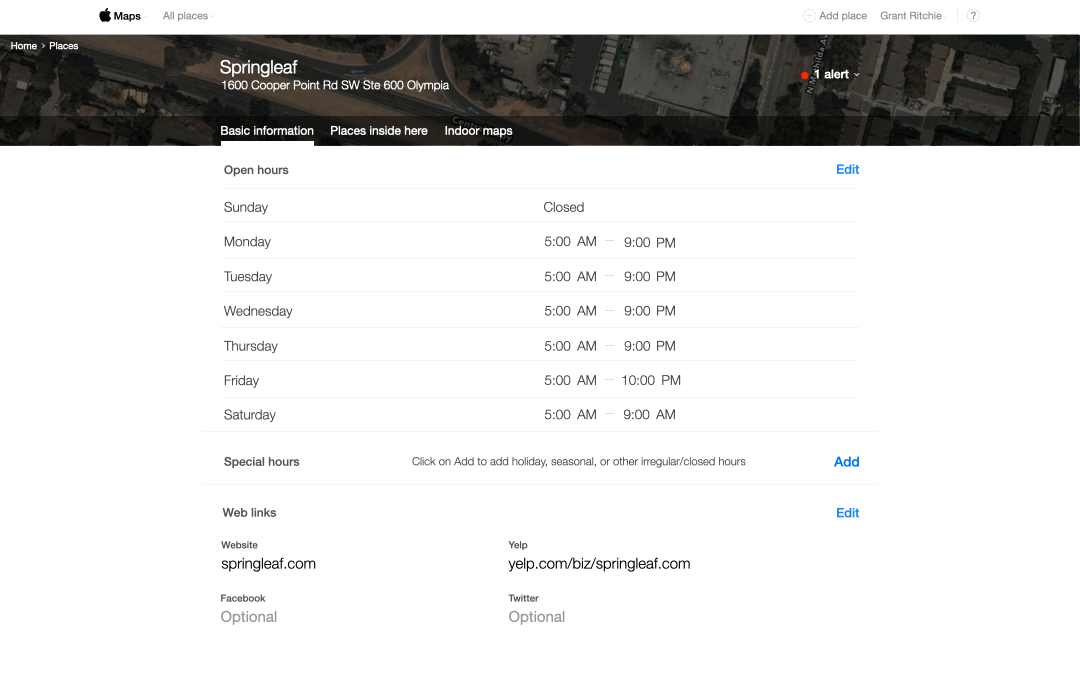
Task: Switch to Places inside here tab
Action: [379, 131]
